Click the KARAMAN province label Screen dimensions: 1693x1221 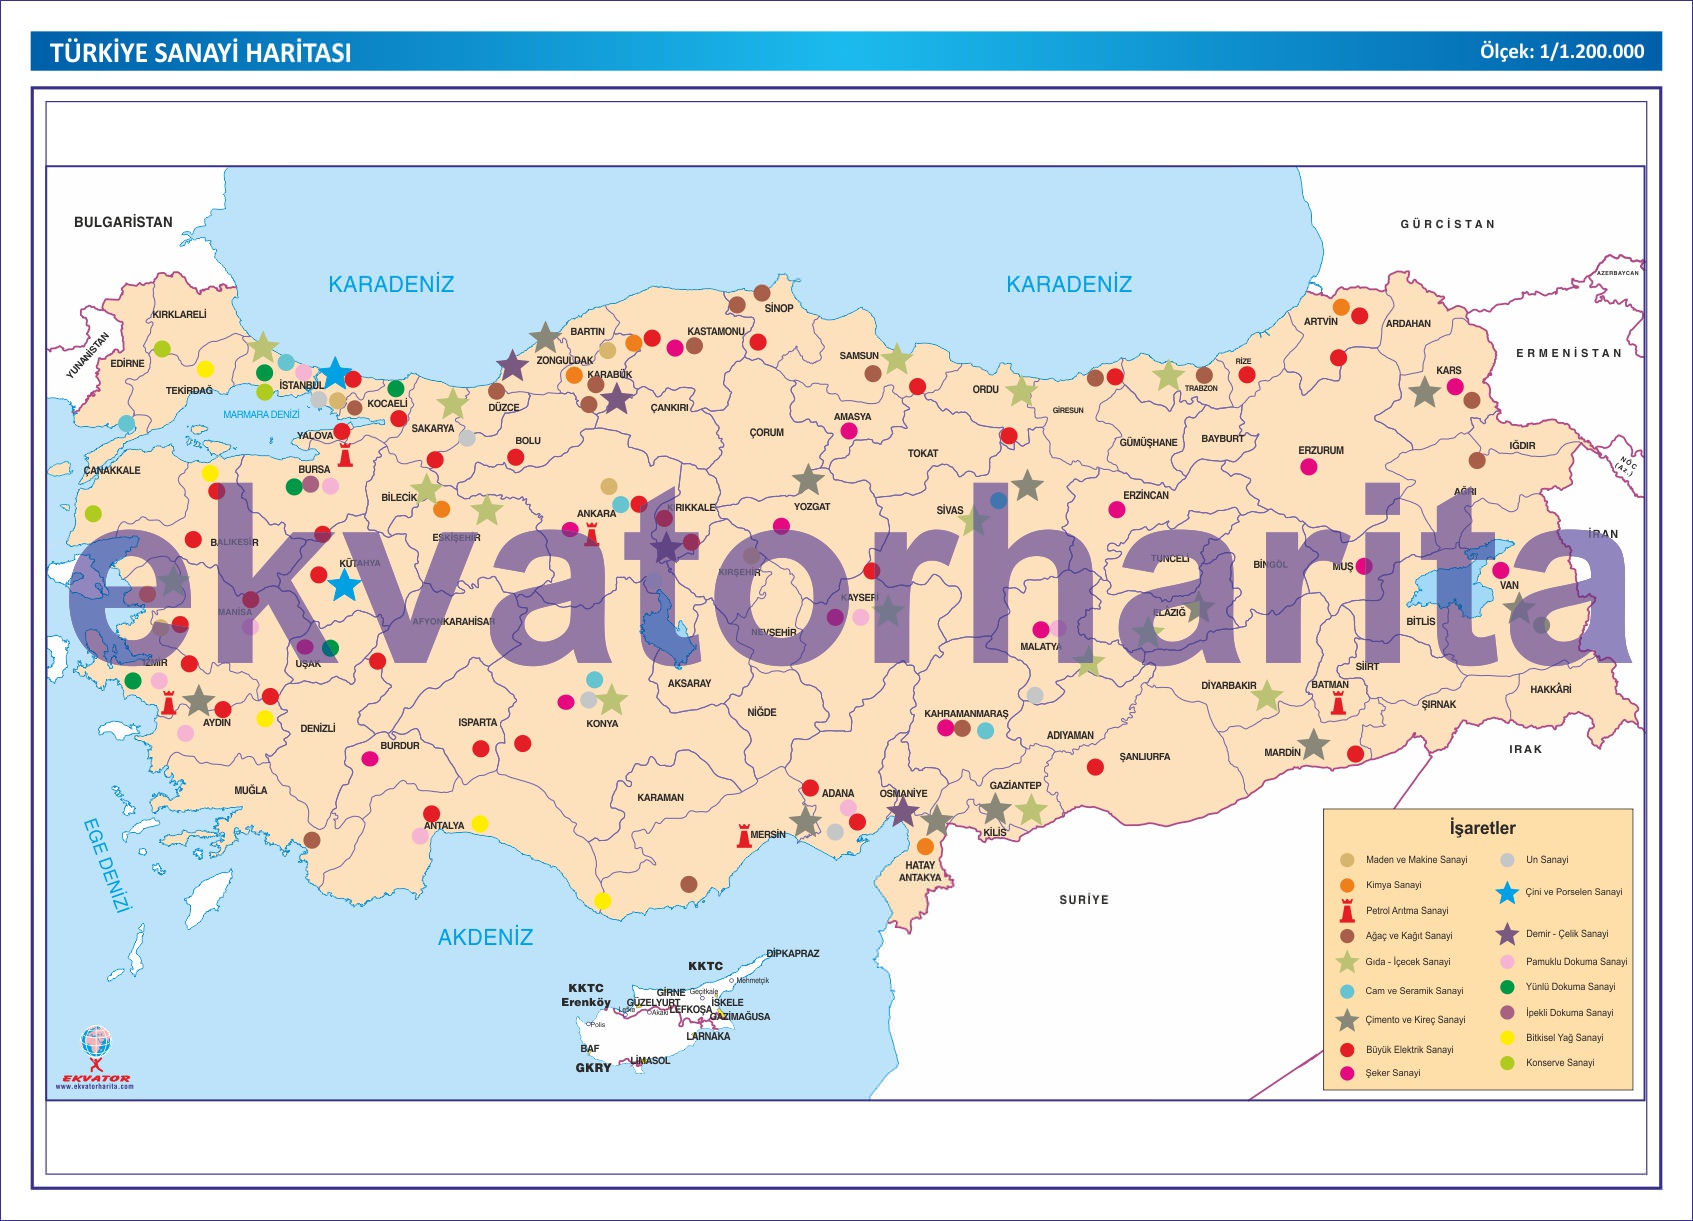[661, 797]
